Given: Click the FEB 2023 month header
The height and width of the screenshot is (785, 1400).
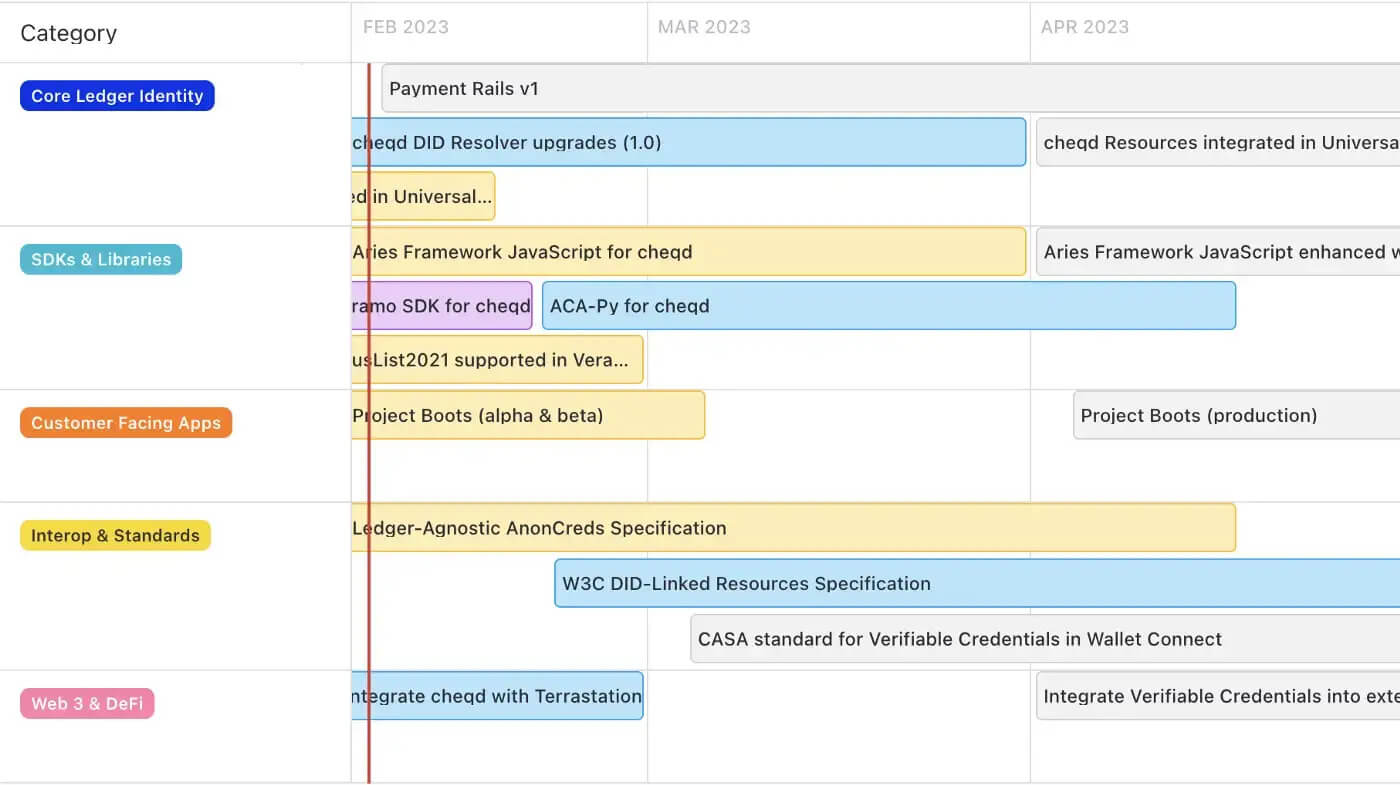Looking at the screenshot, I should 406,27.
